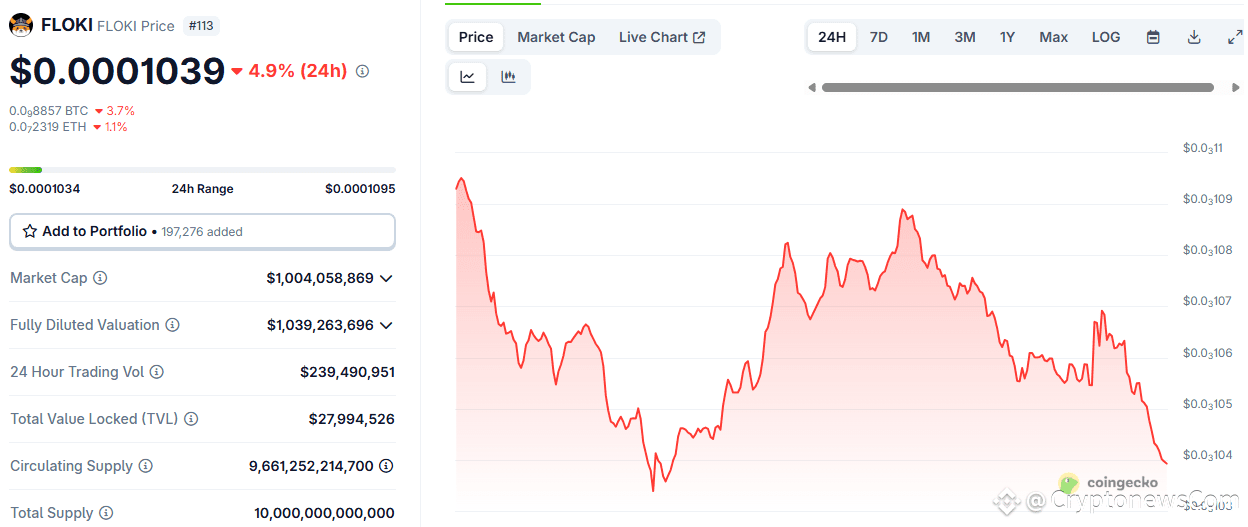Show Fully Diluted Valuation info icon
1248x527 pixels.
[172, 325]
